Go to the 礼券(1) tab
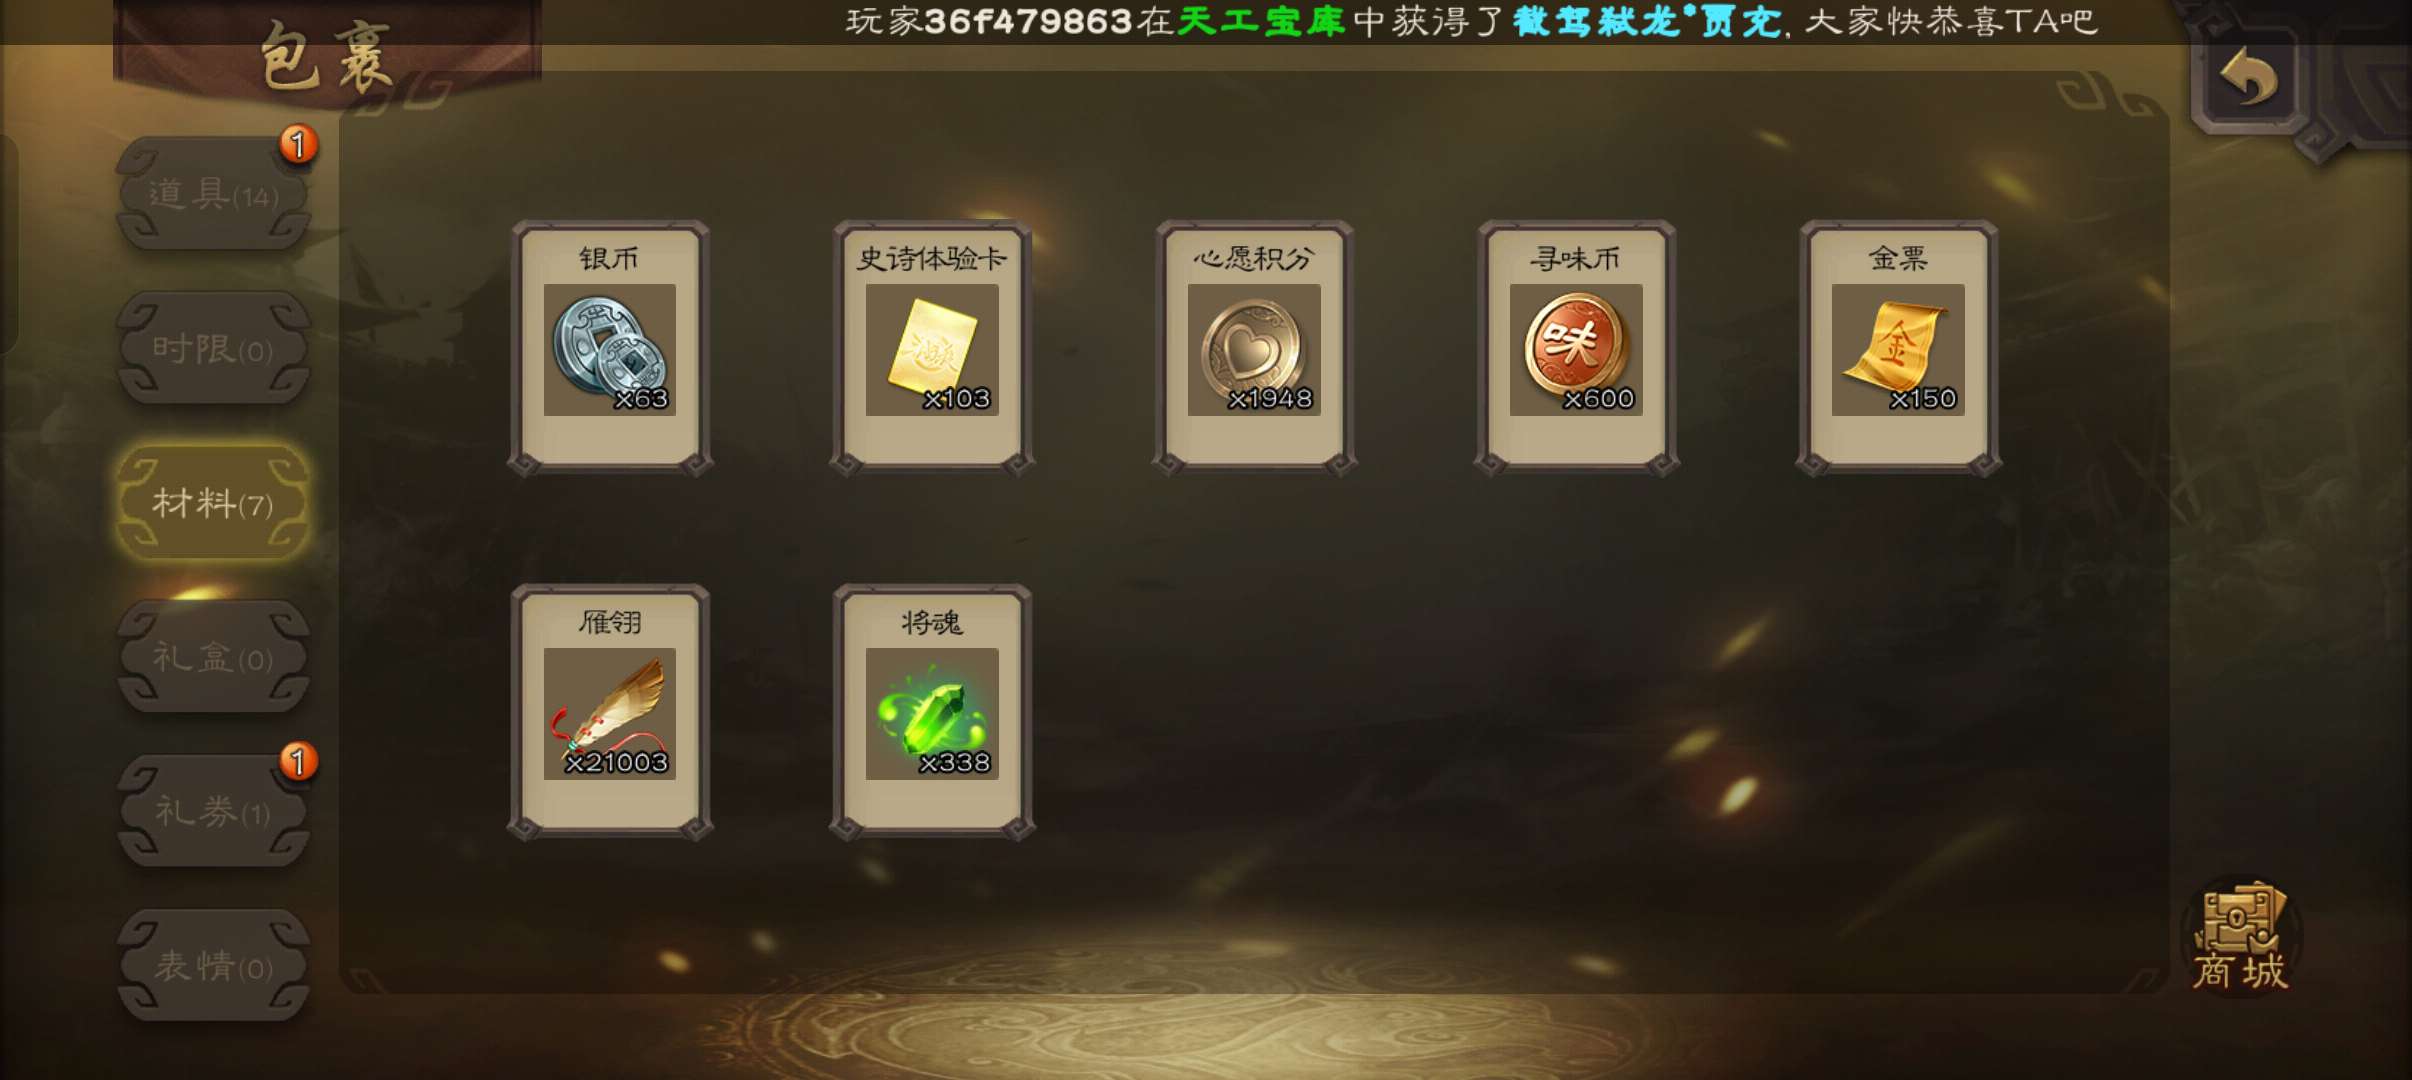The image size is (2412, 1080). 213,812
